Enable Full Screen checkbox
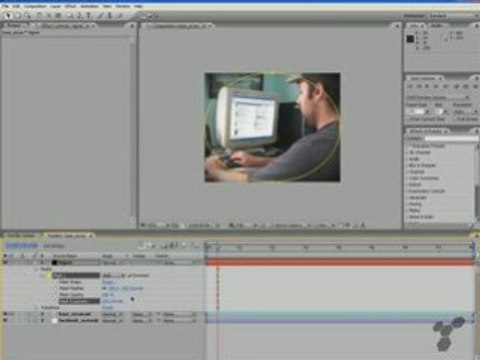Screen dimensions: 480x360 [455, 119]
